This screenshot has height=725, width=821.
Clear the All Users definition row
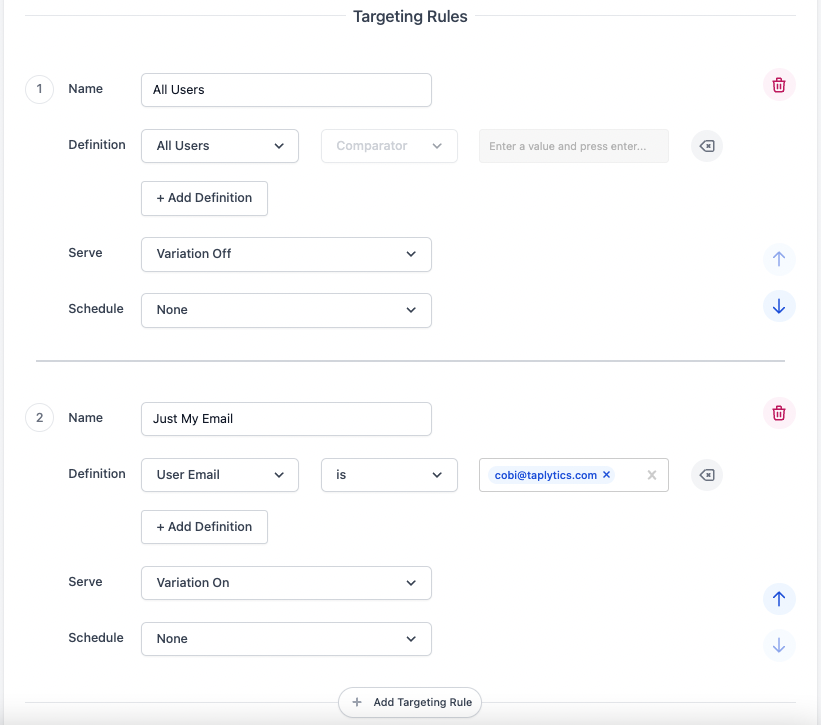click(x=706, y=146)
